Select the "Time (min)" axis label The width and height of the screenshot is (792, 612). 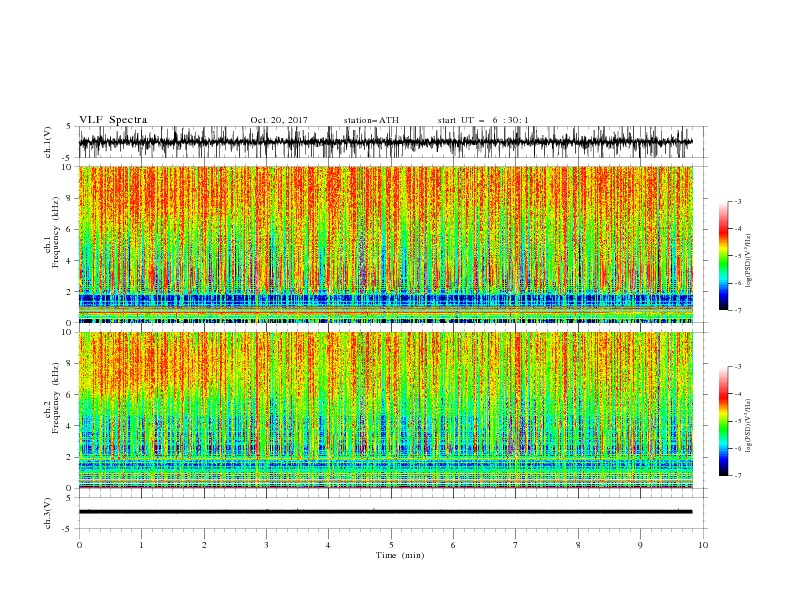click(400, 555)
